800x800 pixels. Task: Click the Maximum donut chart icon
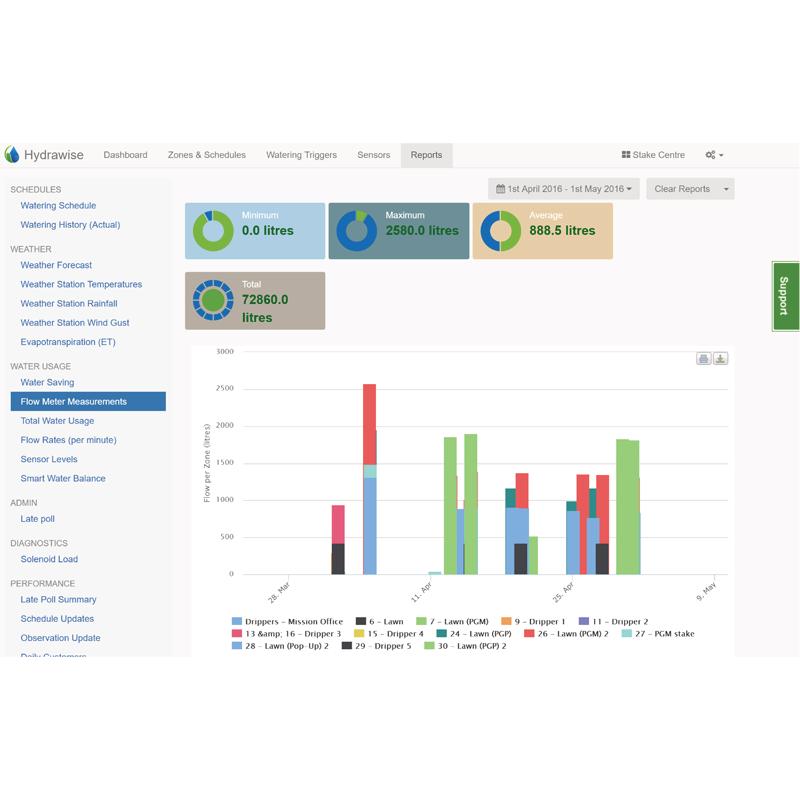pyautogui.click(x=356, y=231)
